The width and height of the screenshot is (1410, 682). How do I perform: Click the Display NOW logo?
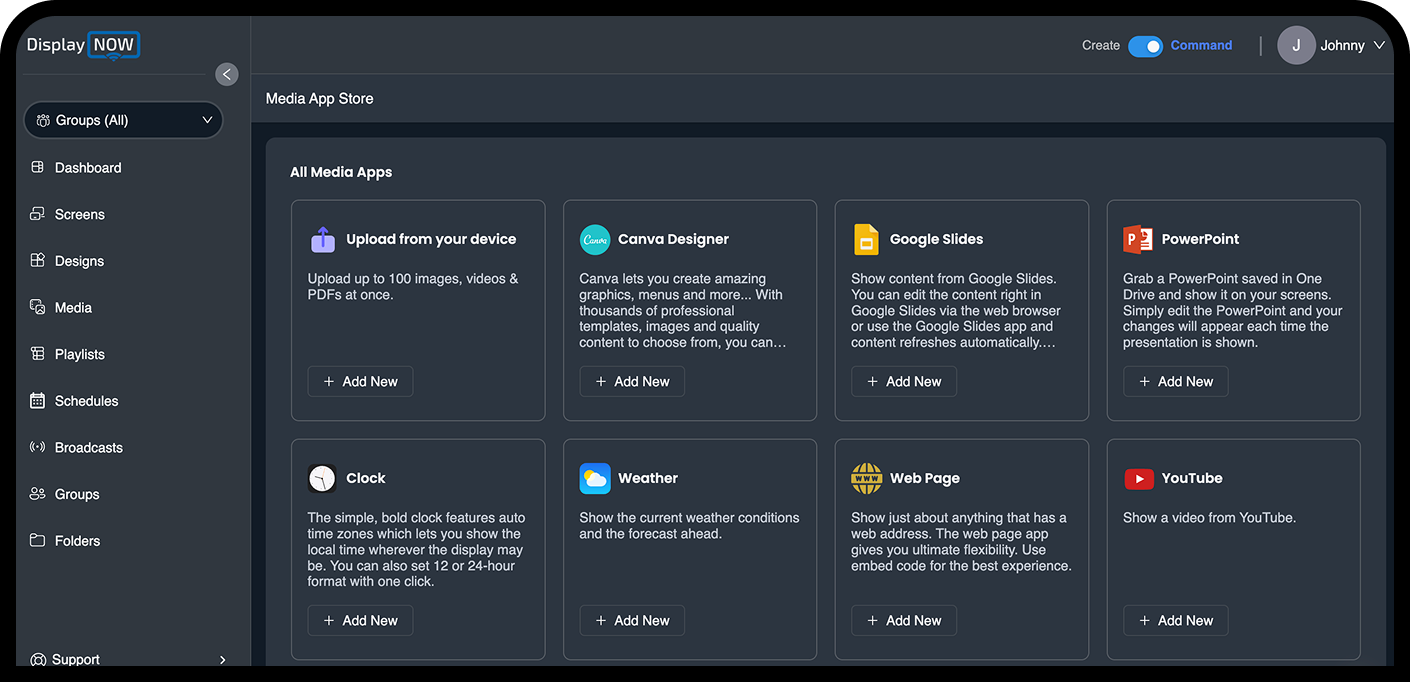83,45
